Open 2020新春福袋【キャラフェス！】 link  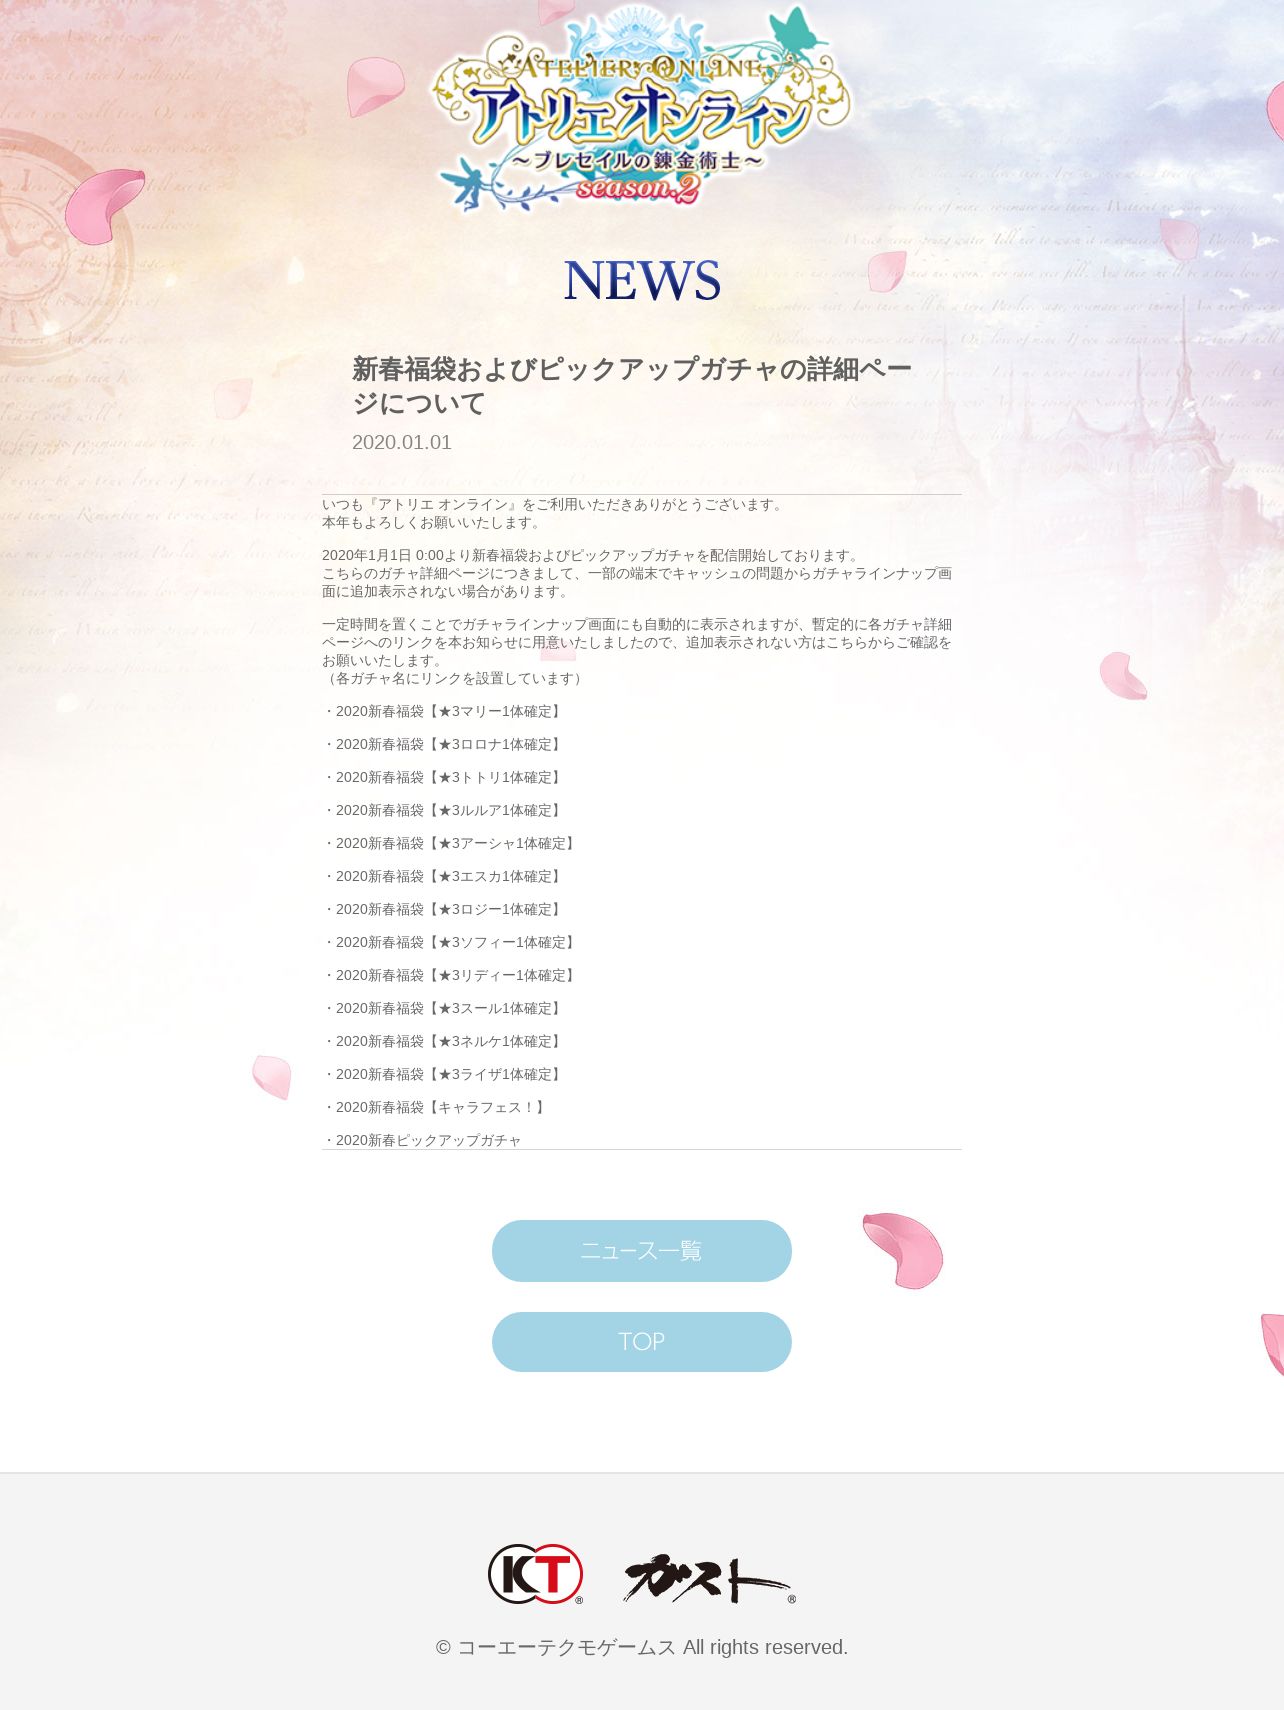tap(442, 1107)
